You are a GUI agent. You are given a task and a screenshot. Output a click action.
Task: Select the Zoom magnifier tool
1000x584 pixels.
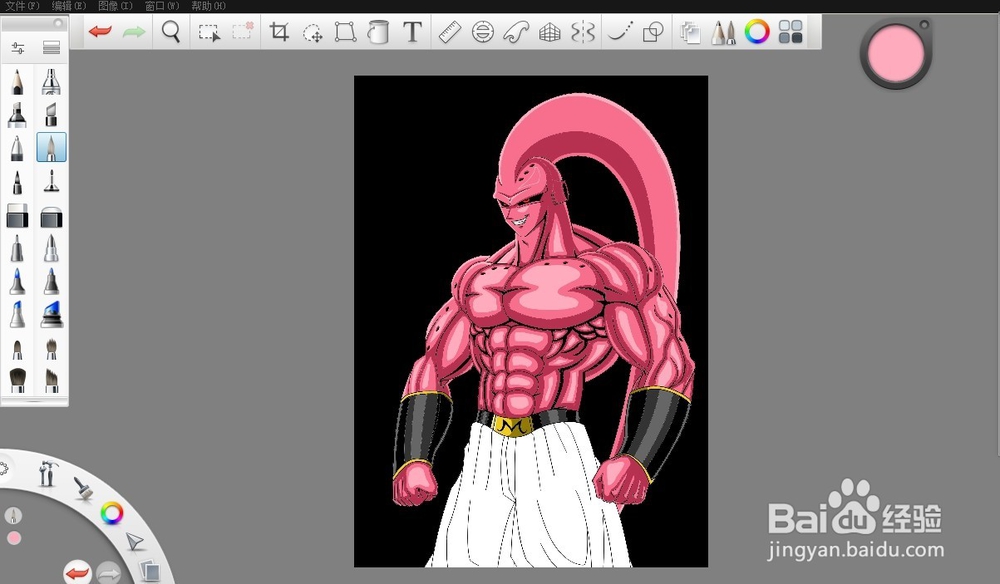[171, 31]
